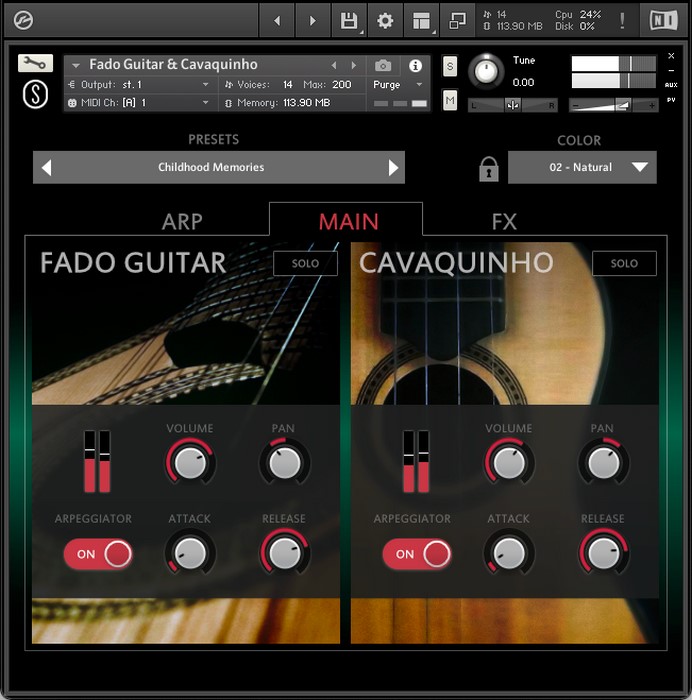
Task: Click the save disk icon in top toolbar
Action: tap(349, 21)
